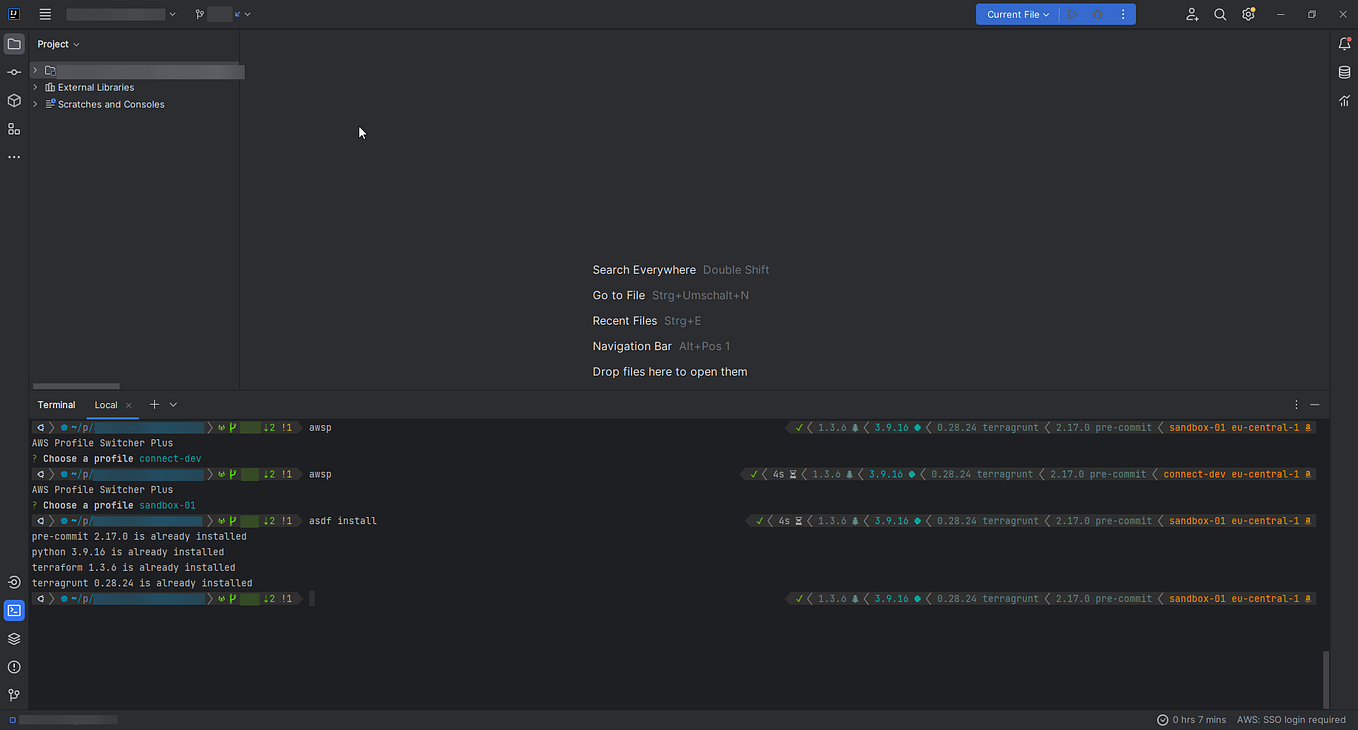
Task: Start a Code With Me session
Action: 1191,14
